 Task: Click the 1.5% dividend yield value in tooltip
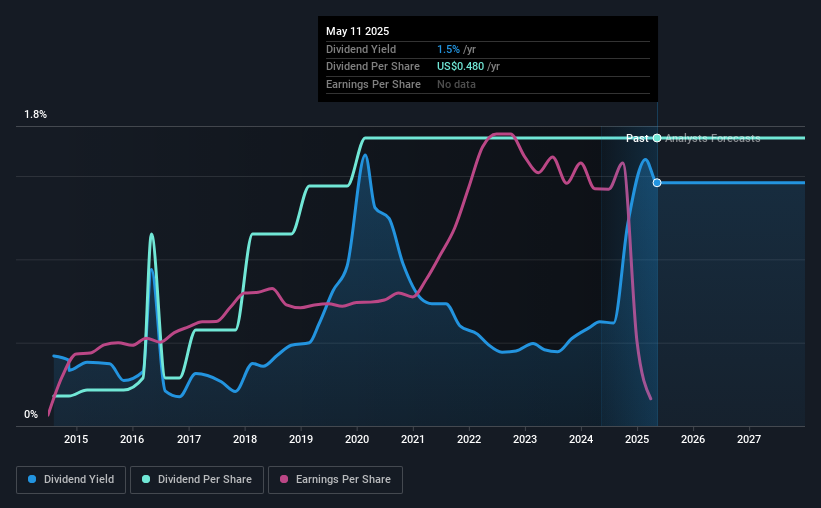[448, 49]
